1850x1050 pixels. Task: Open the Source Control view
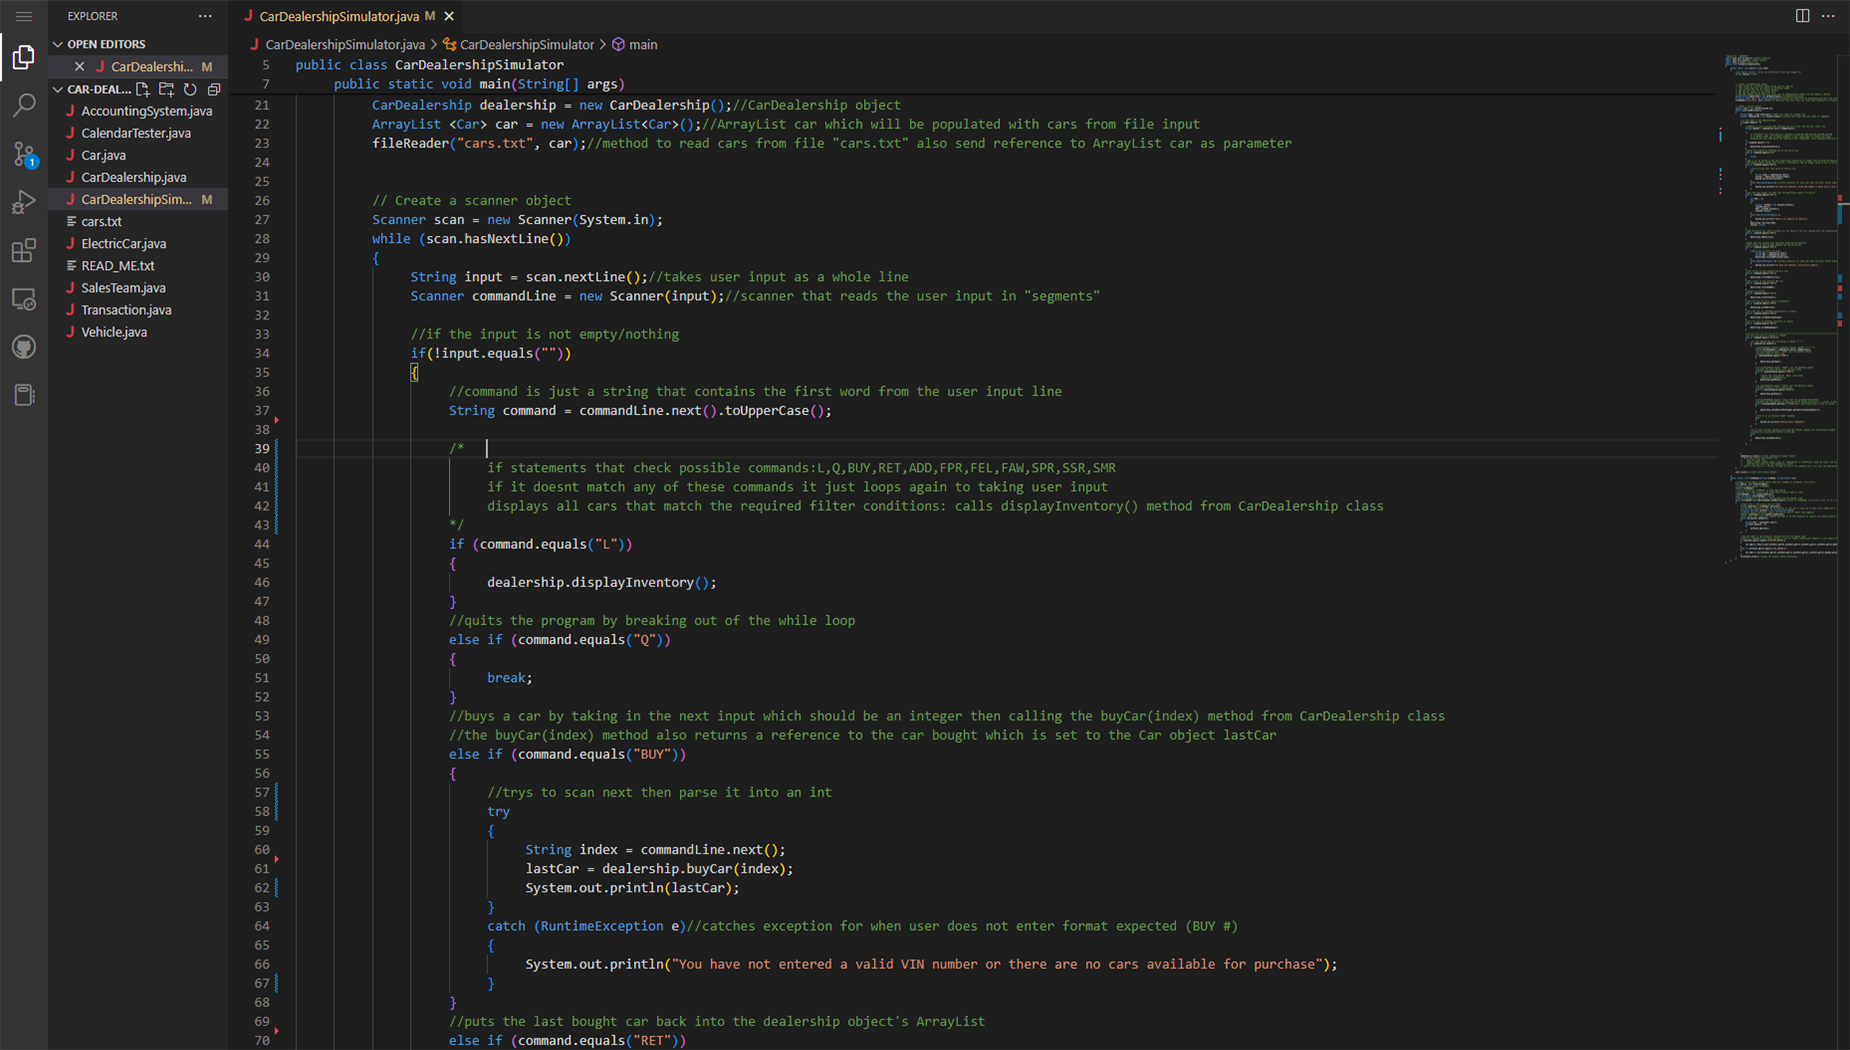click(24, 154)
